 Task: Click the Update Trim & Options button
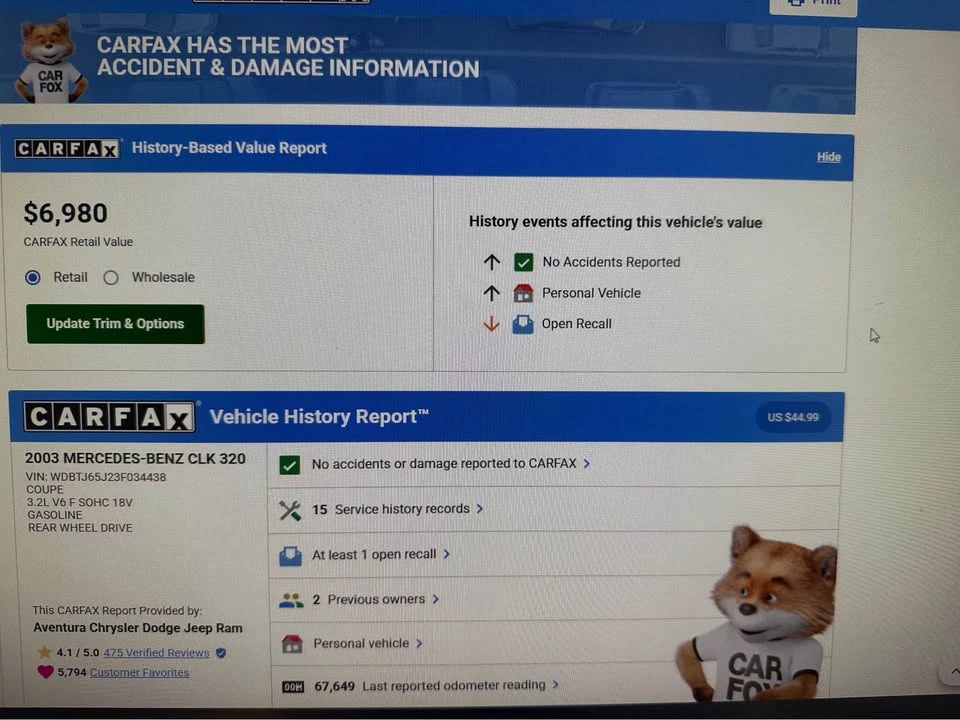coord(115,324)
